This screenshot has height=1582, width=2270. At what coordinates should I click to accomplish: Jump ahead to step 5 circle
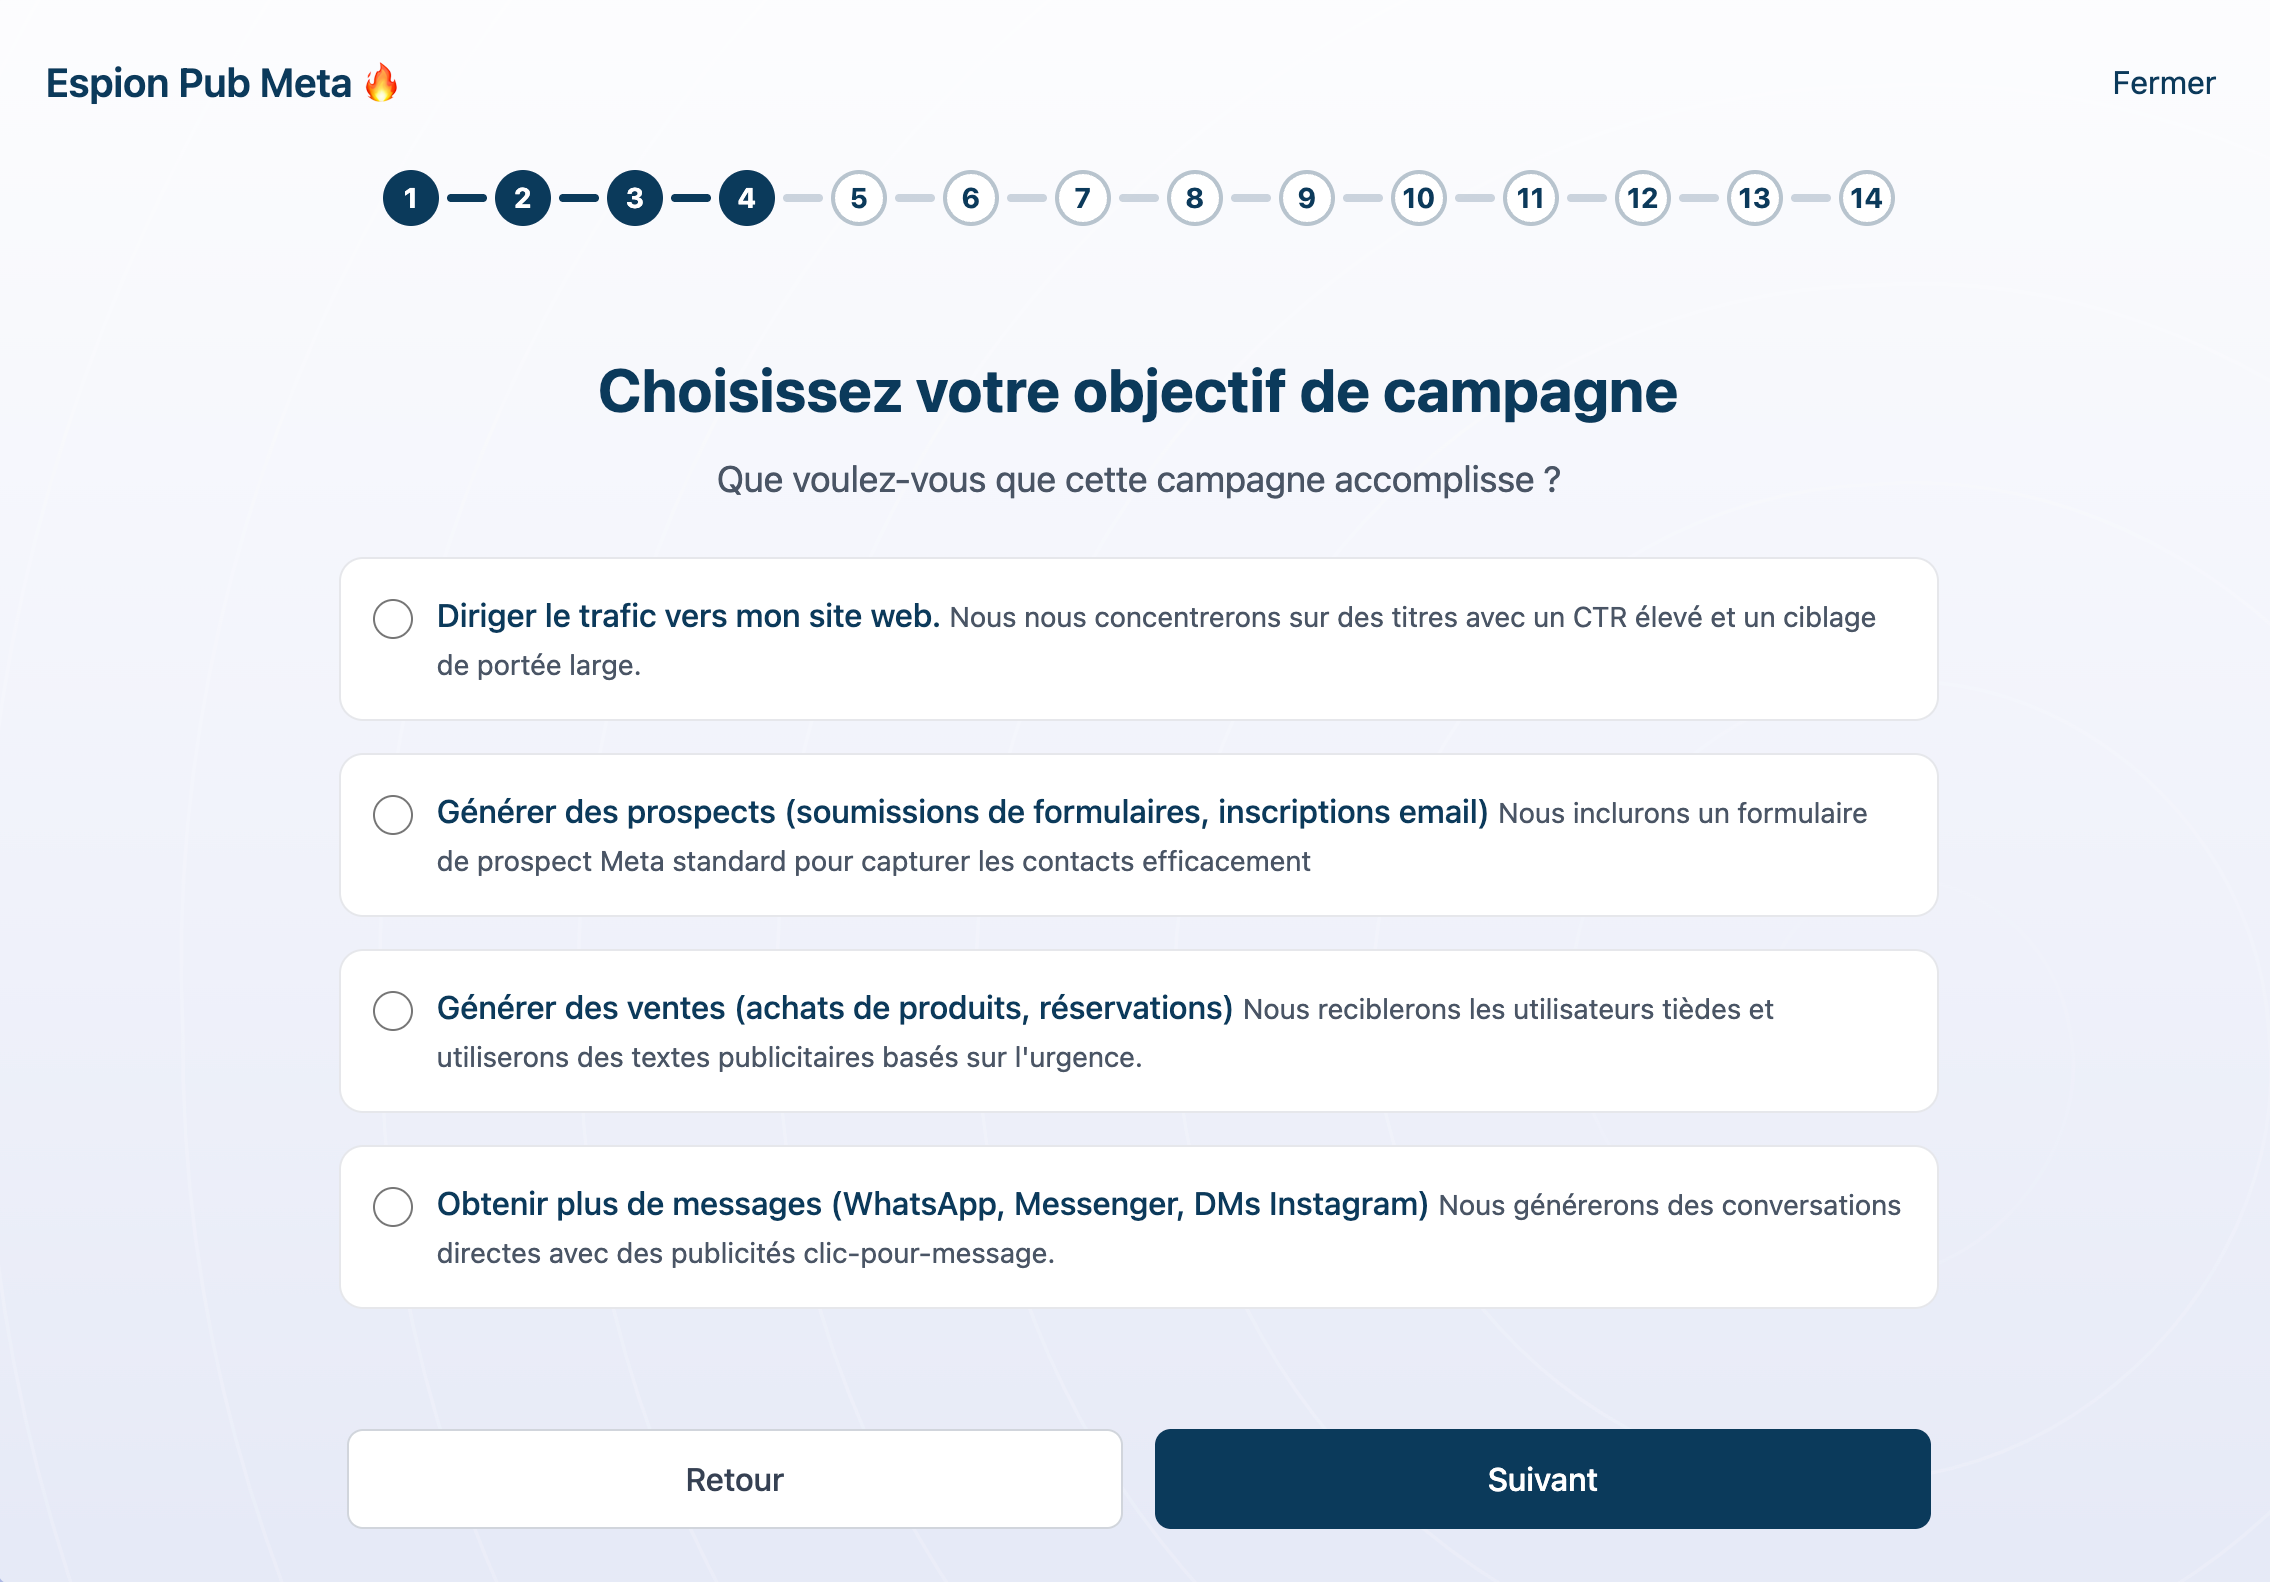(859, 198)
